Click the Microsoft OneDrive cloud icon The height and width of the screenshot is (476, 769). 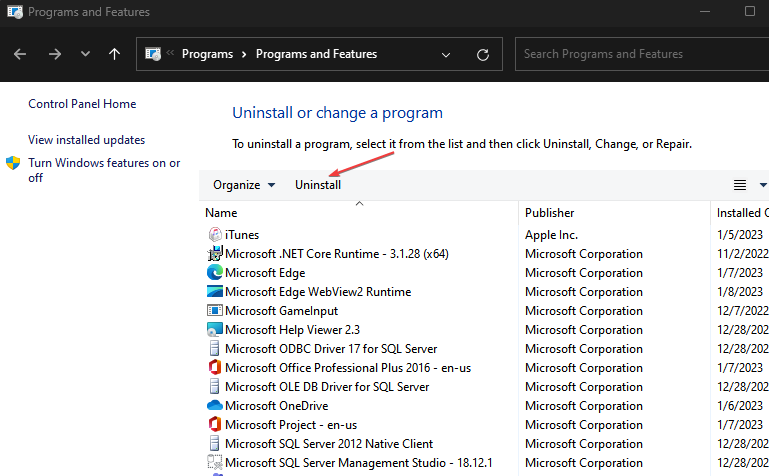[214, 406]
